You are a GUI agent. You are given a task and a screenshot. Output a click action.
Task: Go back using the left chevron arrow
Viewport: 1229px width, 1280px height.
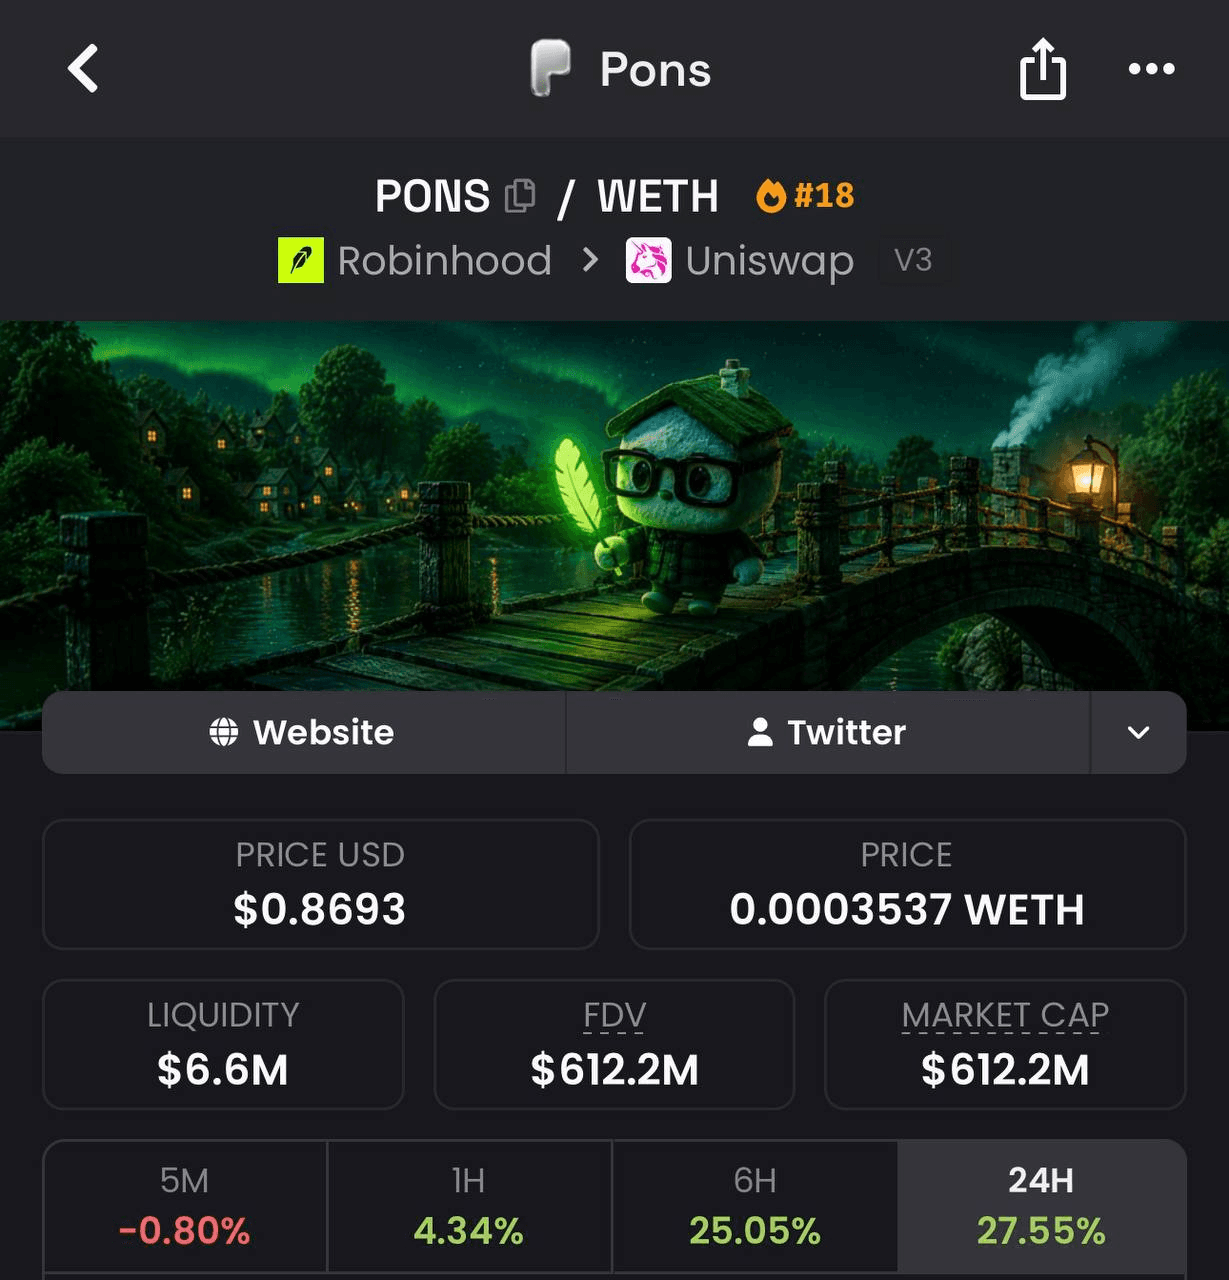83,69
